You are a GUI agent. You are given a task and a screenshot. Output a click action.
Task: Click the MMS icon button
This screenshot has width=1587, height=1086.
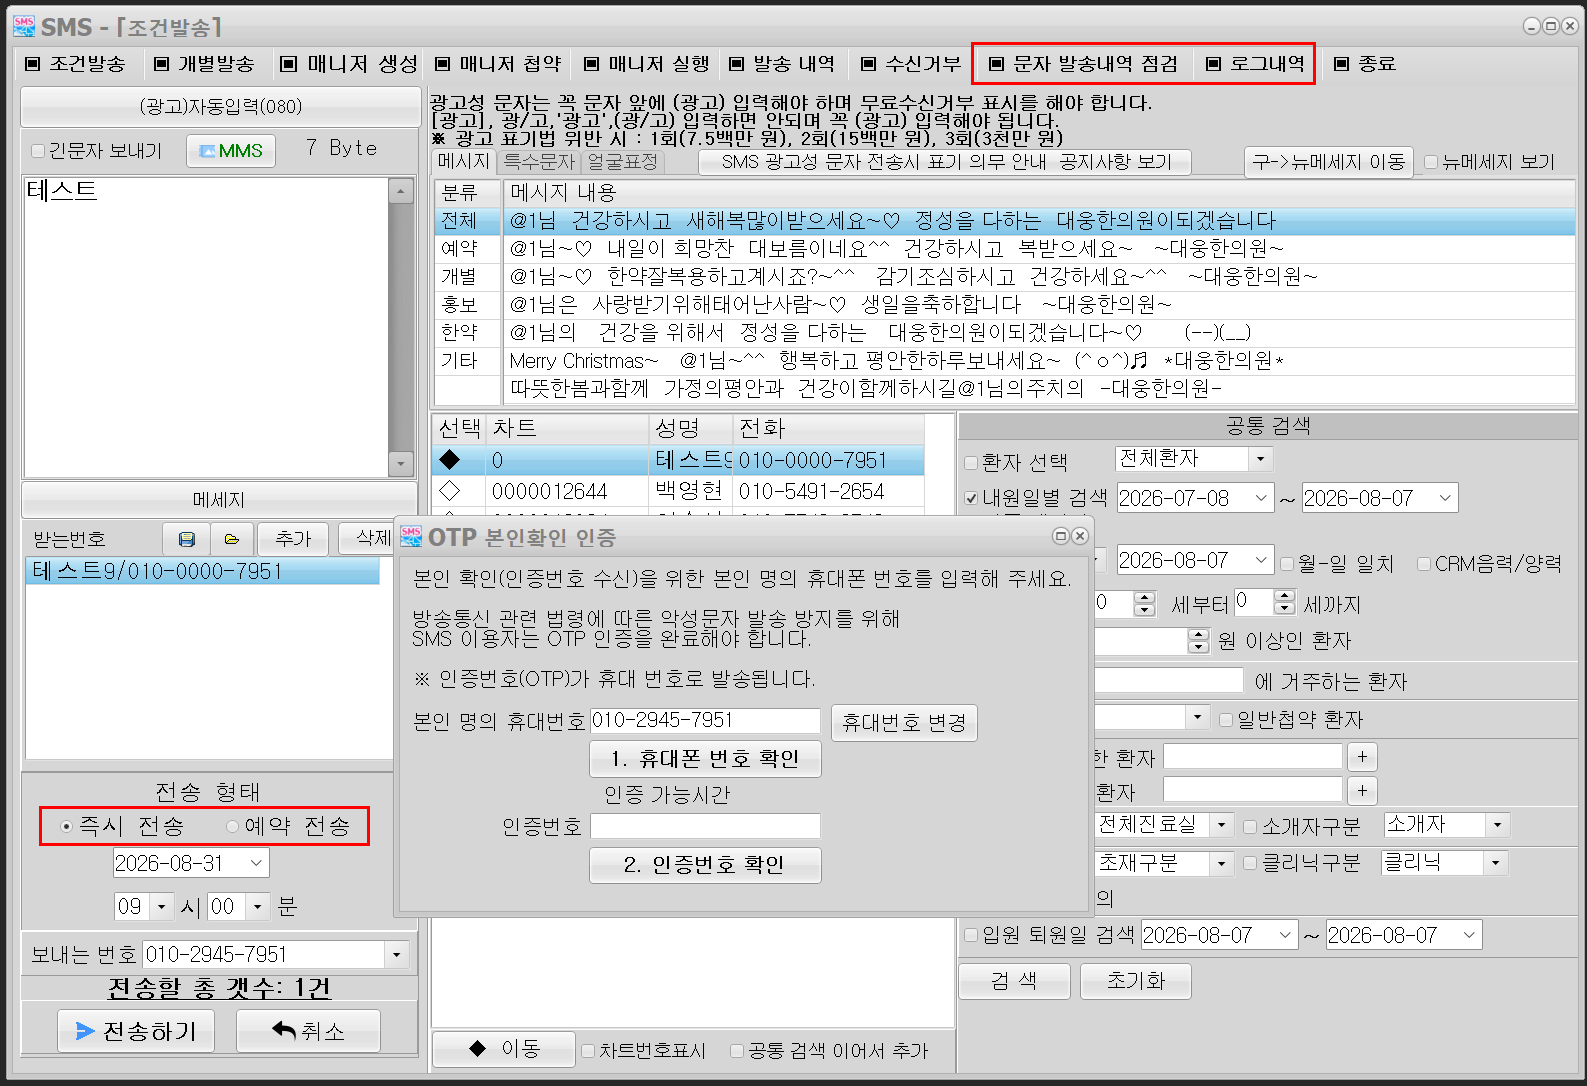point(231,151)
